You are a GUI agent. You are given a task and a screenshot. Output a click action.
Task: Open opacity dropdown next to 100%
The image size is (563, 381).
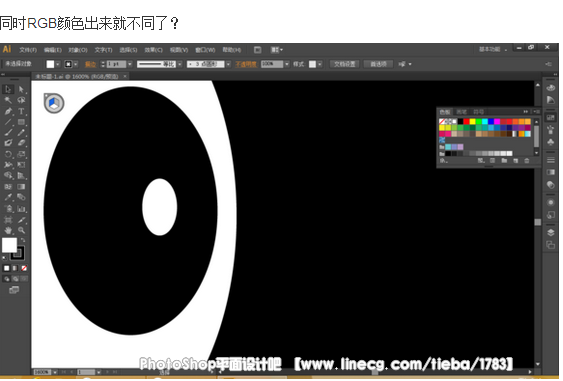[287, 64]
